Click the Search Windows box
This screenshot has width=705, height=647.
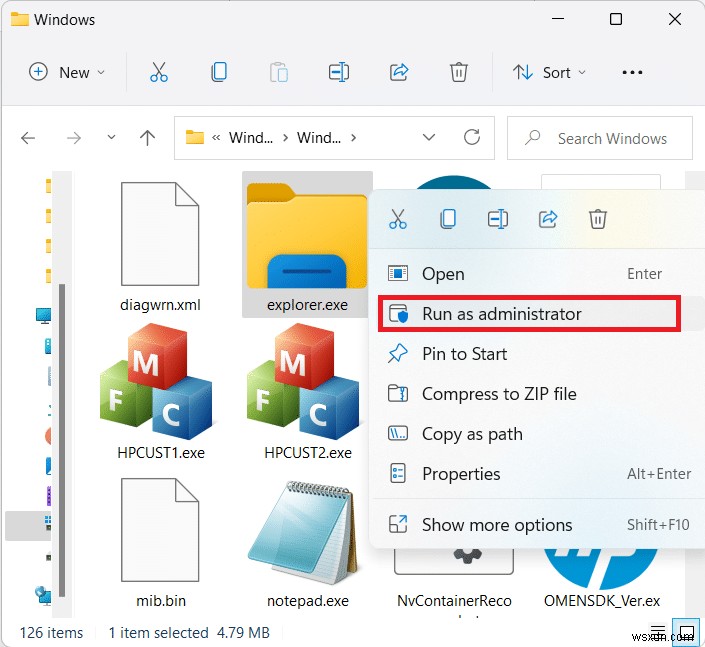pyautogui.click(x=600, y=138)
